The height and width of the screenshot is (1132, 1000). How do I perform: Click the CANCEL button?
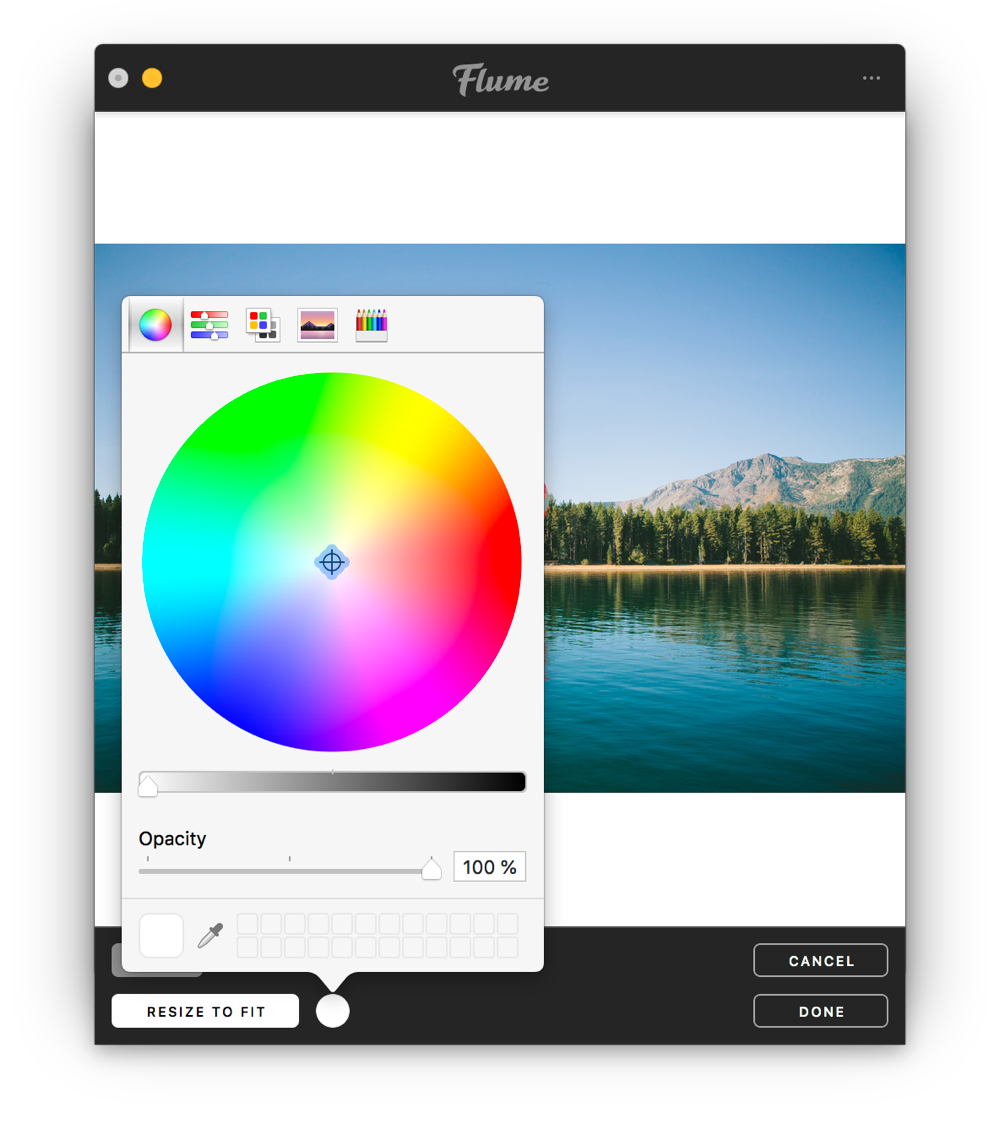(821, 960)
